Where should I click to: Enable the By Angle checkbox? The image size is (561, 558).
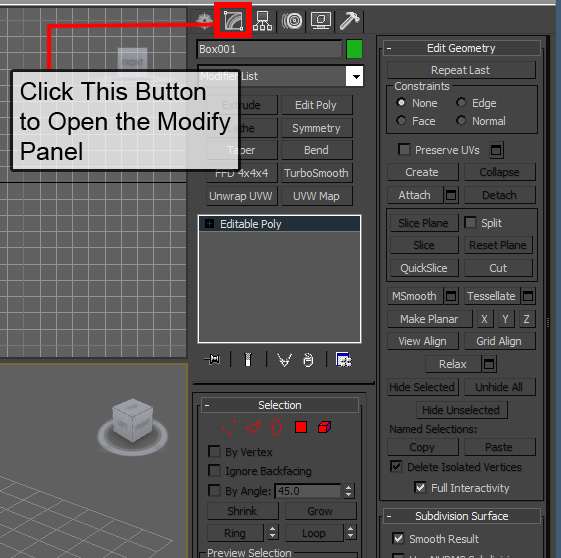click(x=214, y=490)
